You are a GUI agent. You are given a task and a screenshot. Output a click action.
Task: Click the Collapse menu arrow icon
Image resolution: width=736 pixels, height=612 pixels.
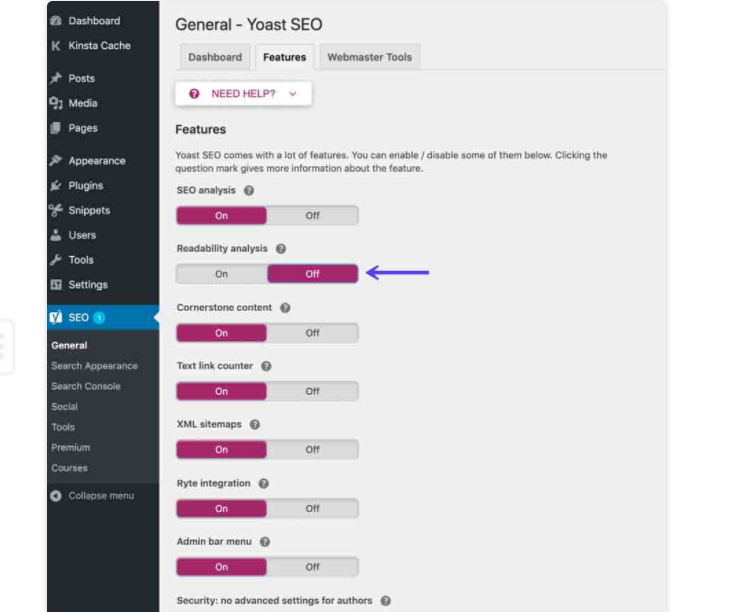point(56,496)
